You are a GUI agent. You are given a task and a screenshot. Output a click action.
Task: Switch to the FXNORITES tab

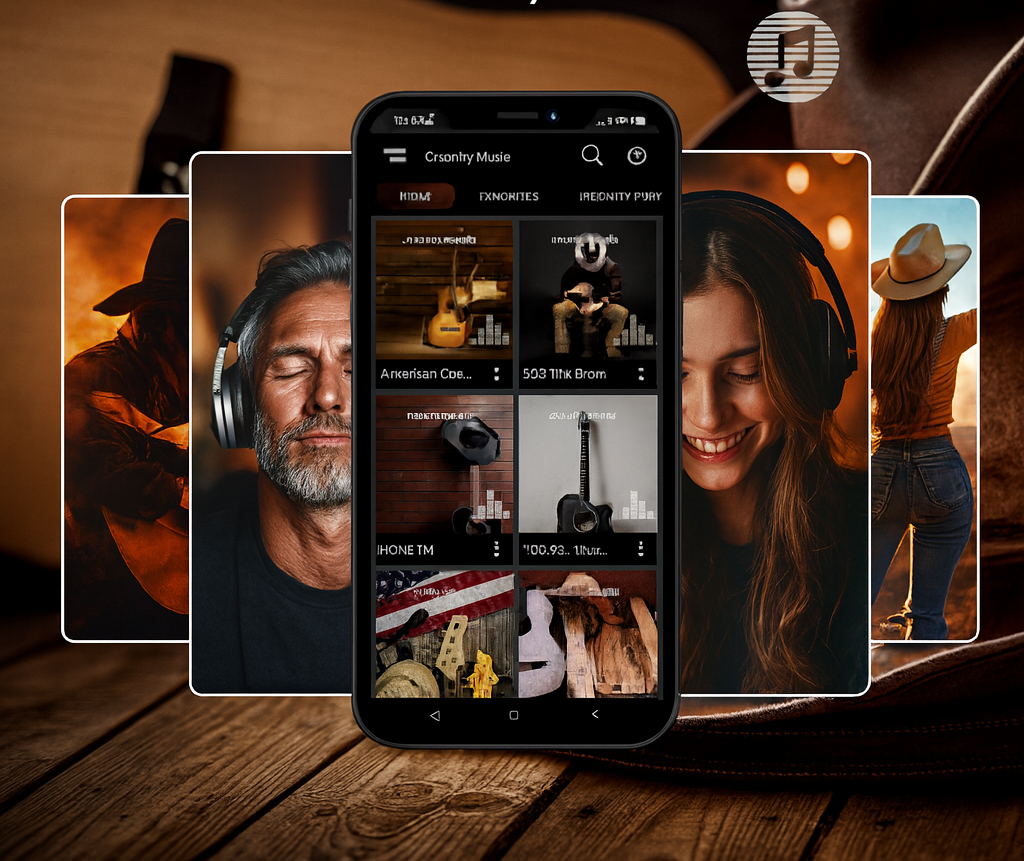tap(508, 196)
